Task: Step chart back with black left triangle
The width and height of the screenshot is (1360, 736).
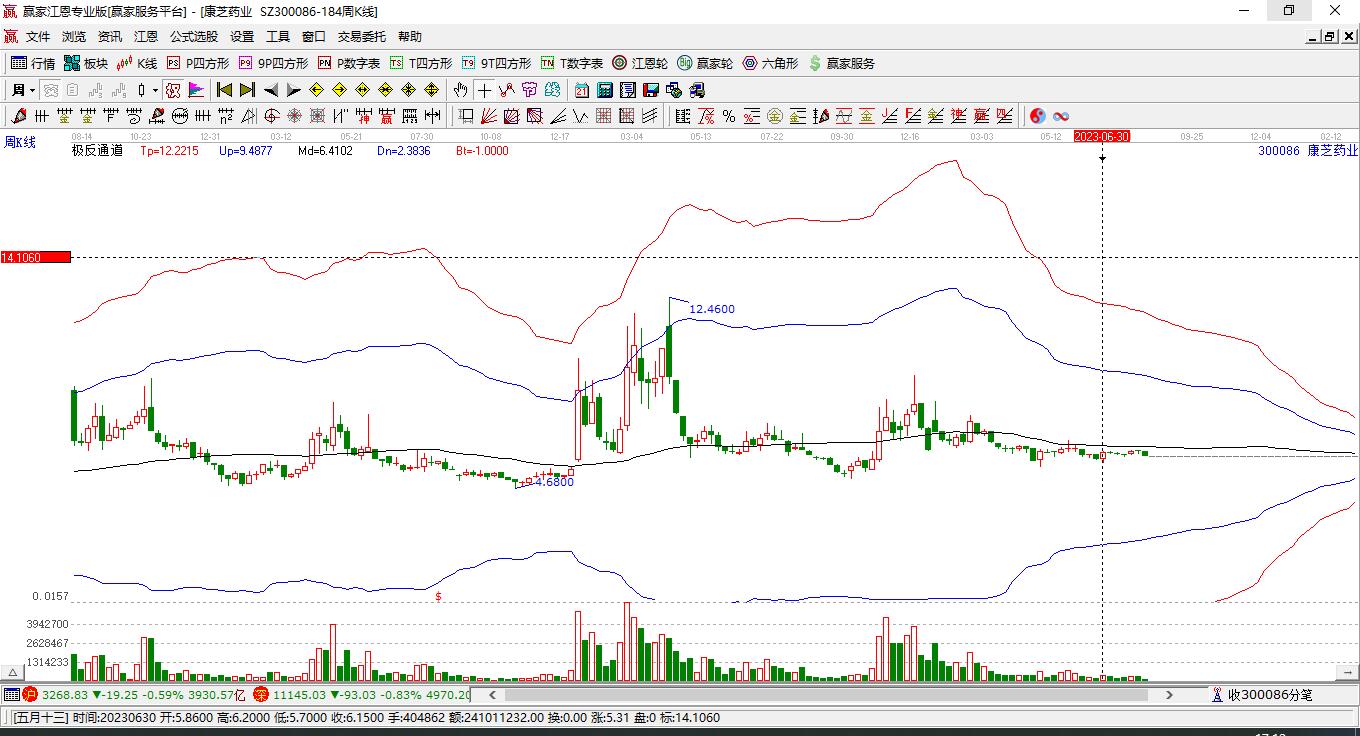Action: point(271,90)
